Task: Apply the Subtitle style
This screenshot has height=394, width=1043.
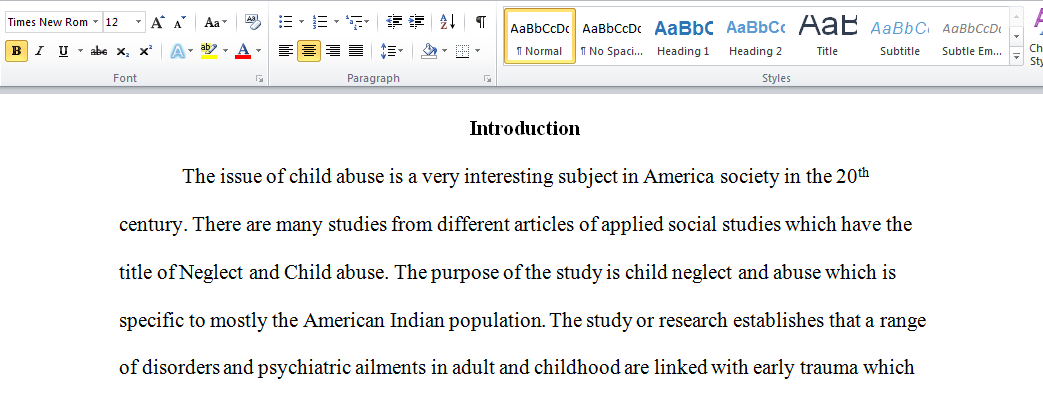Action: (899, 37)
